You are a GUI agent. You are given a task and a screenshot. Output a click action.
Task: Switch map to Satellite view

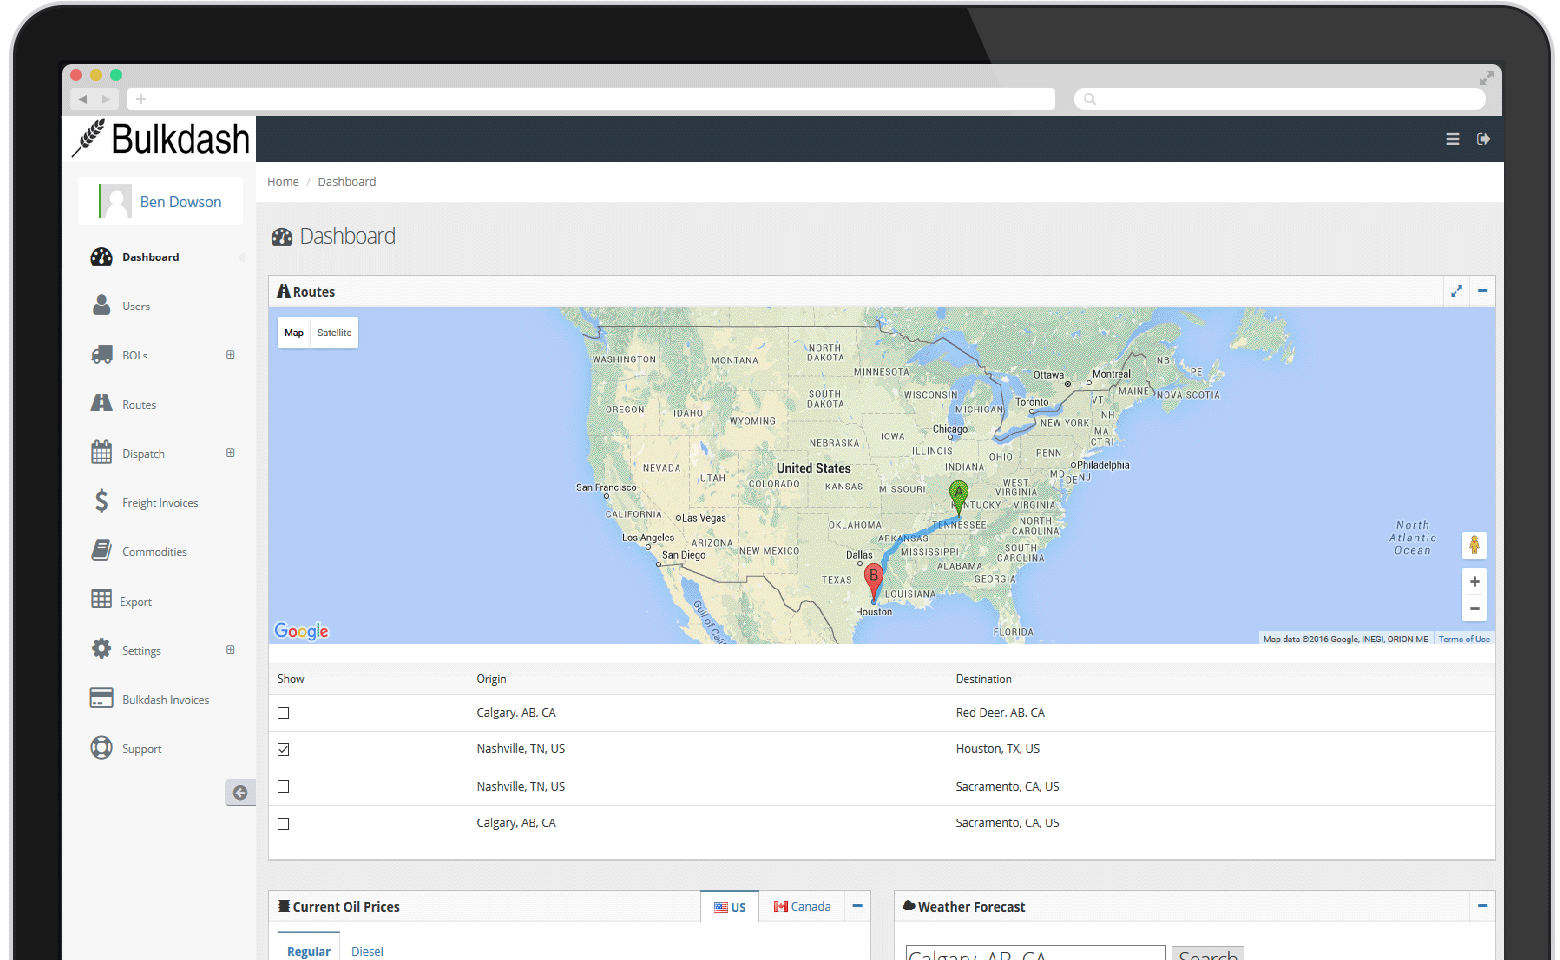pos(334,333)
